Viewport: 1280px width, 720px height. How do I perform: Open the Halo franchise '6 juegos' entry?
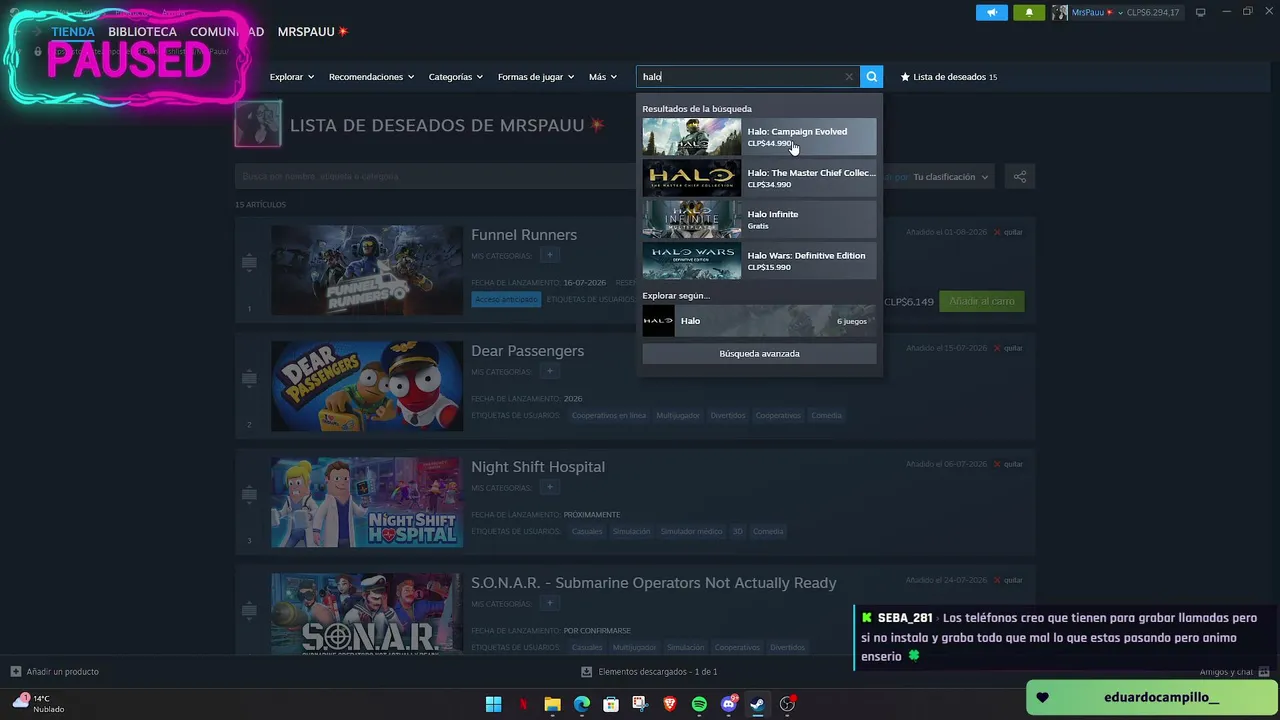tap(759, 321)
